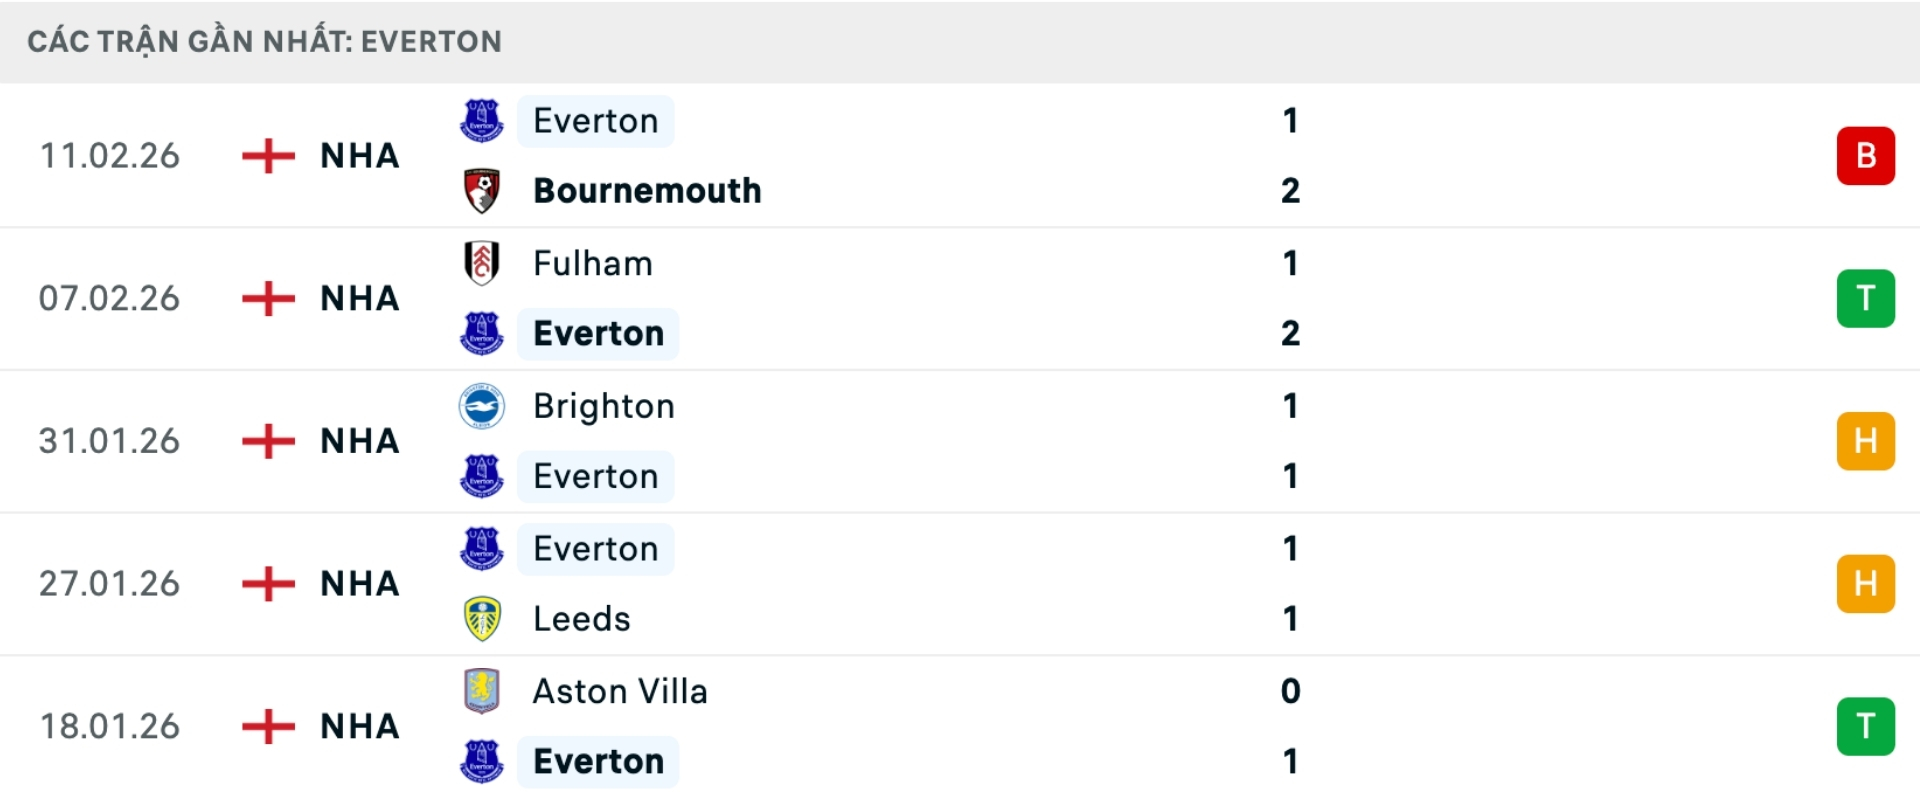
Task: Open the Brighton club crest
Action: click(481, 406)
